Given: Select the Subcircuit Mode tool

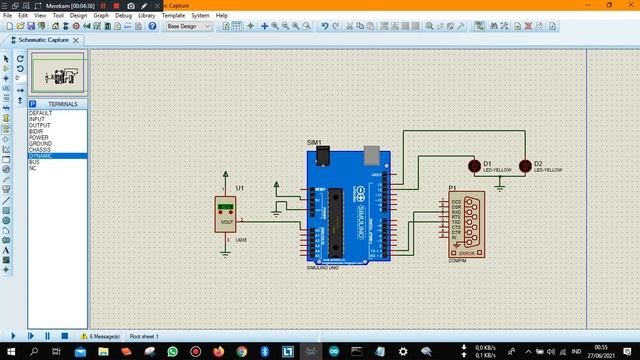Looking at the screenshot, I should point(6,118).
